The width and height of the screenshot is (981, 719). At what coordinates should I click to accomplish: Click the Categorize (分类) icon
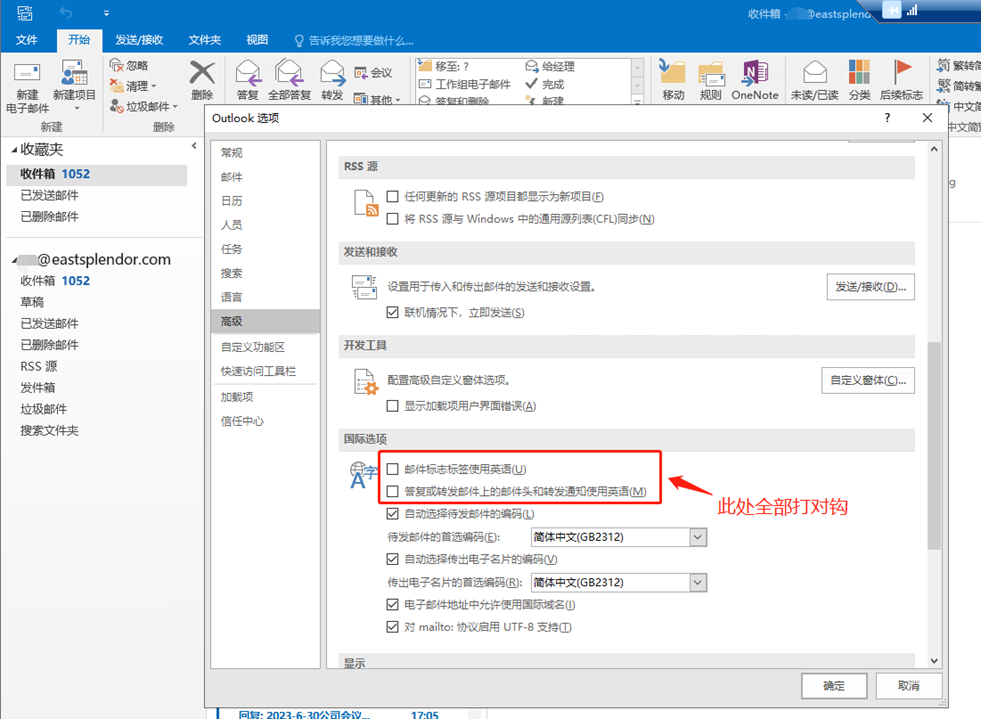coord(859,76)
